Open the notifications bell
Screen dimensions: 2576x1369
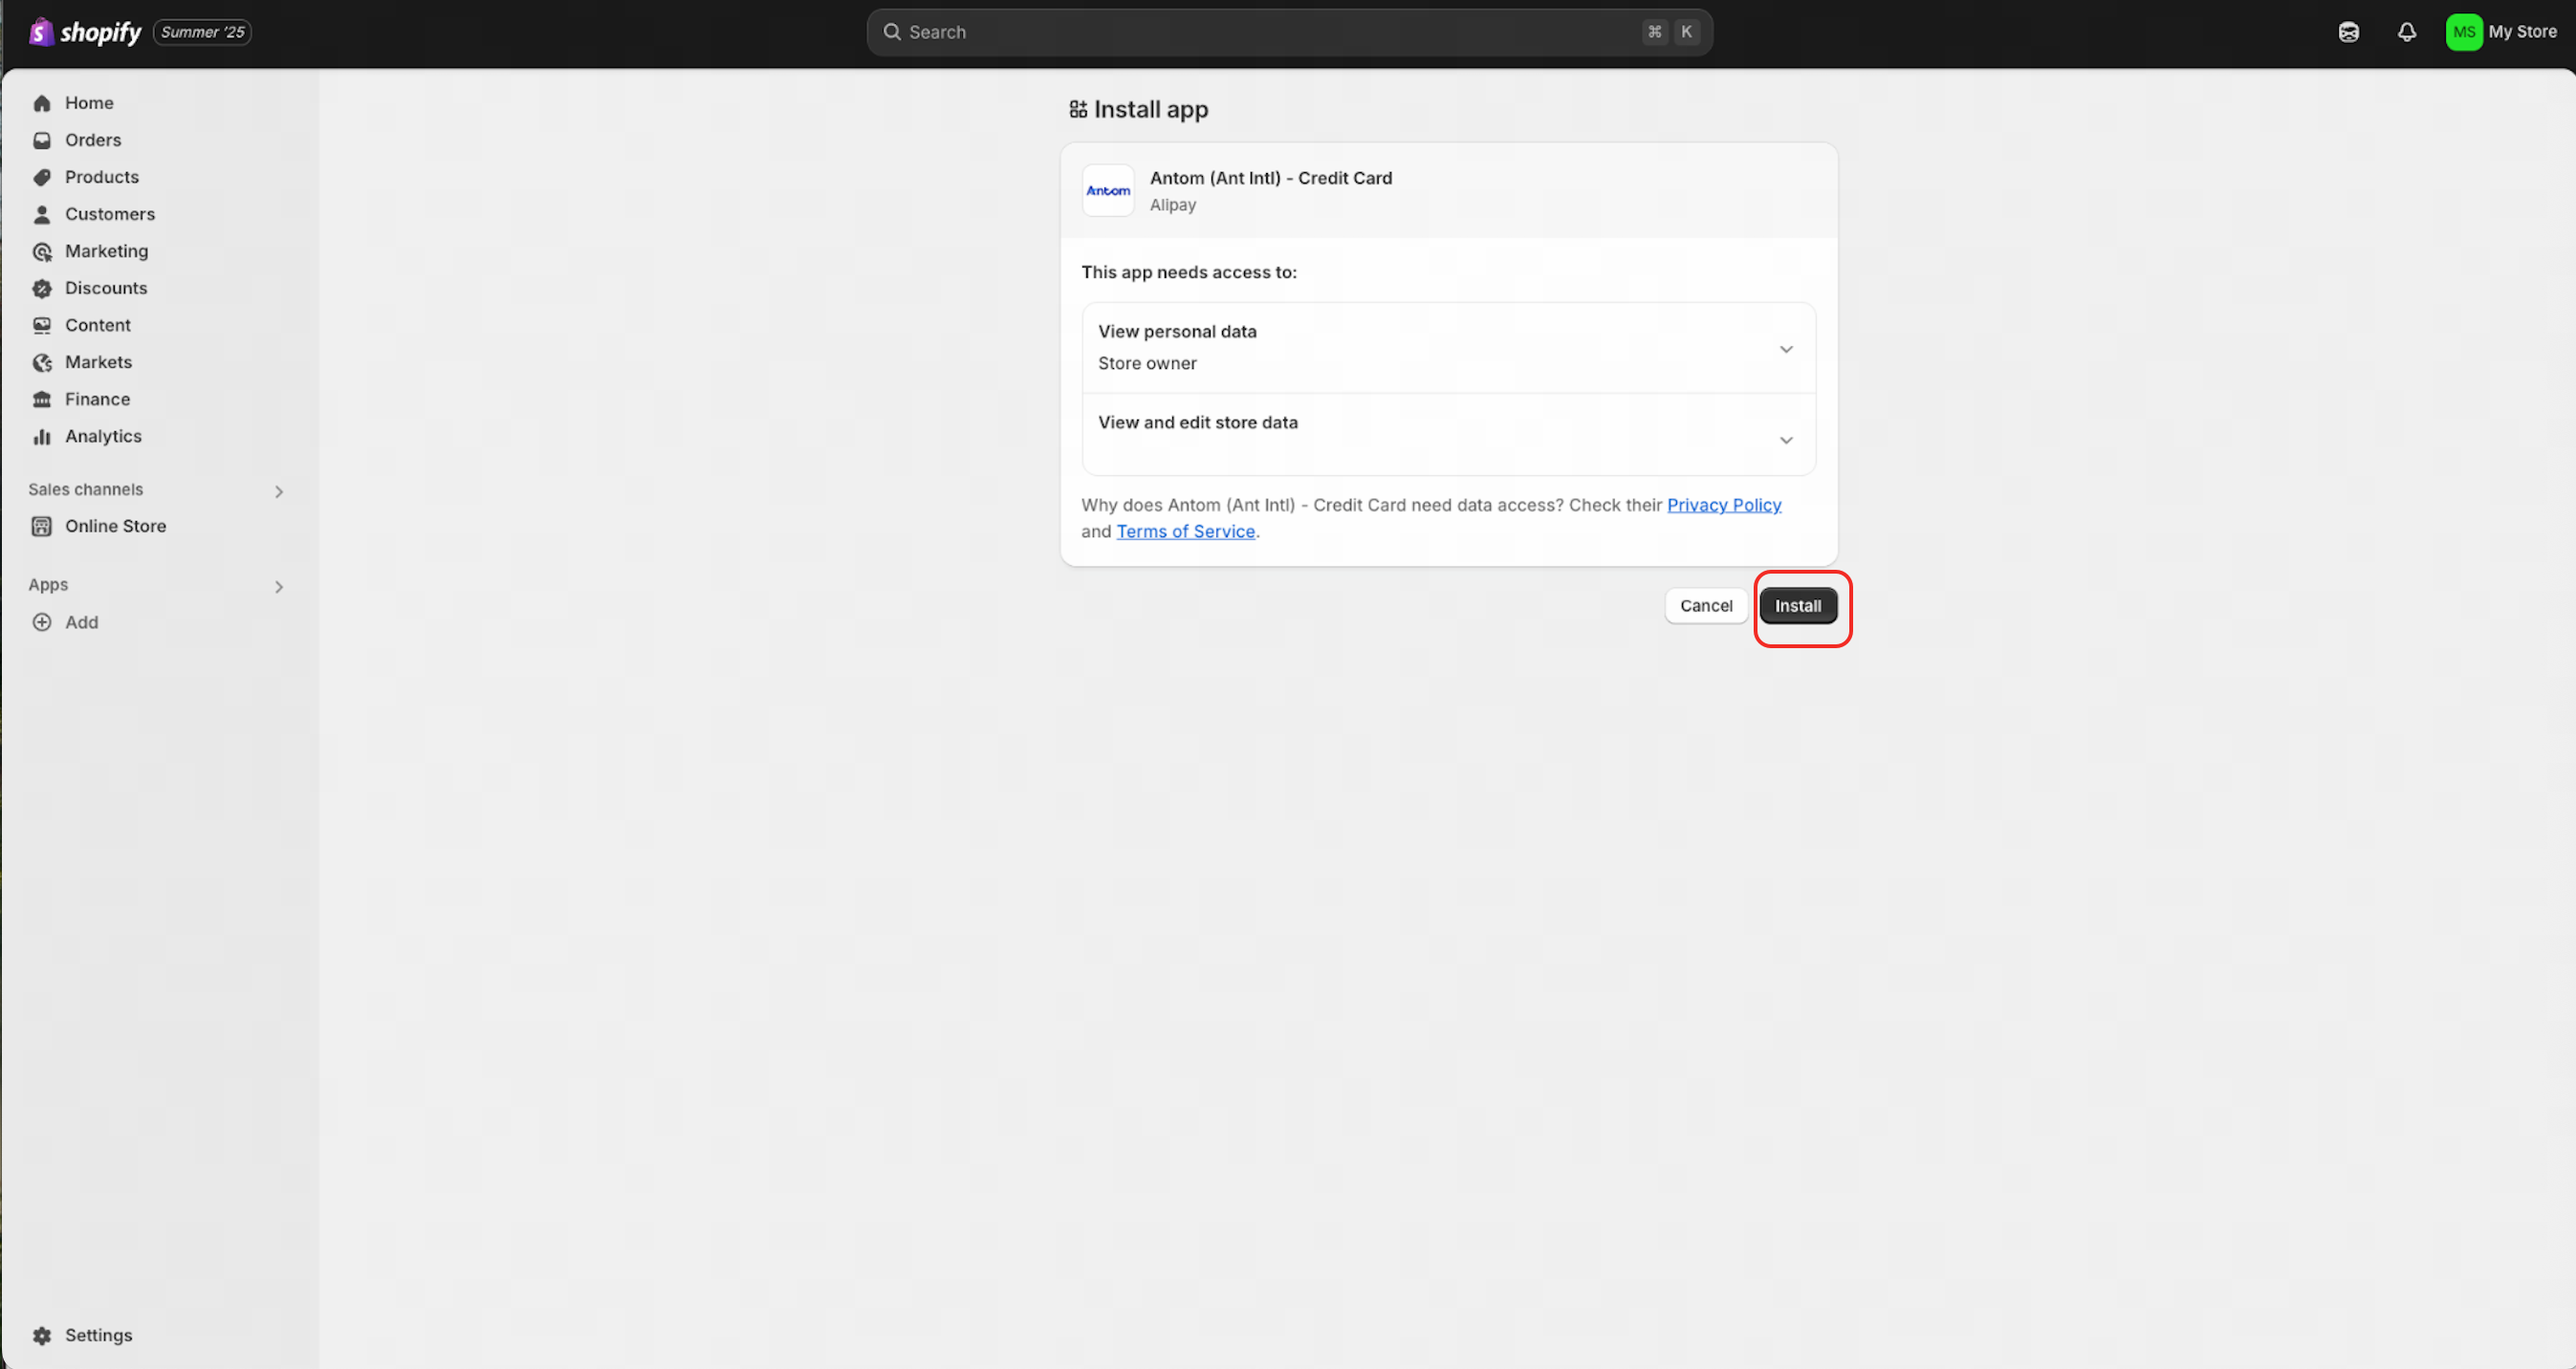2407,32
